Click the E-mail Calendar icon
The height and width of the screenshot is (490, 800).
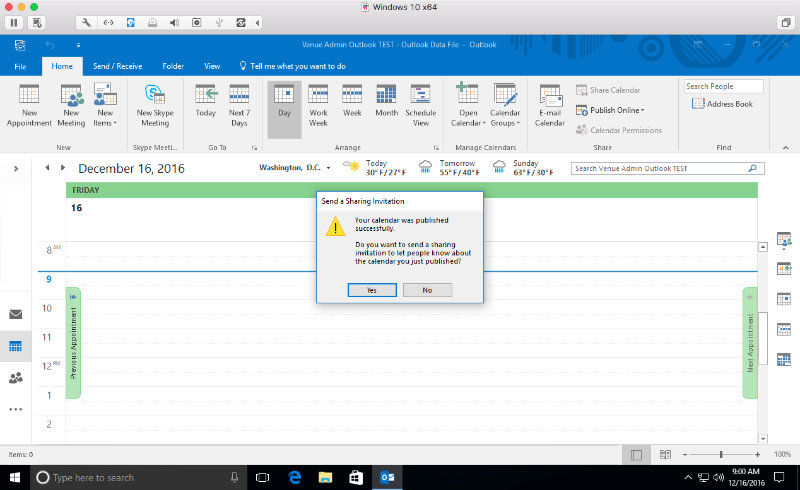549,106
